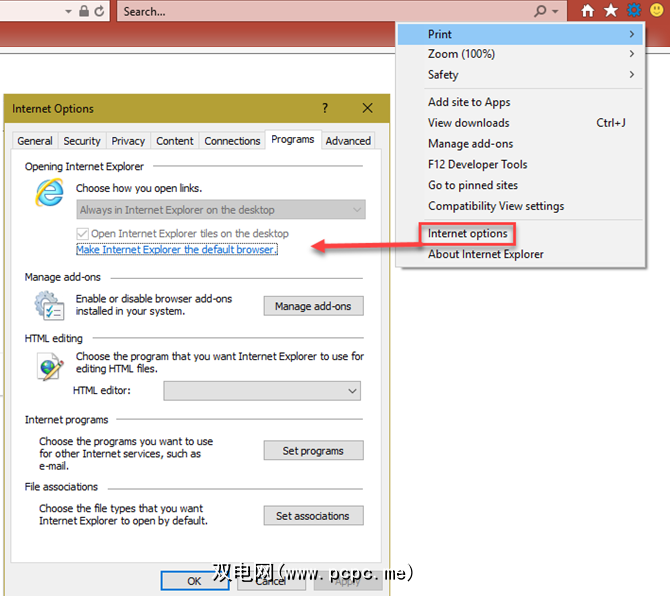Click the smiley feedback icon
This screenshot has height=596, width=670.
(657, 10)
